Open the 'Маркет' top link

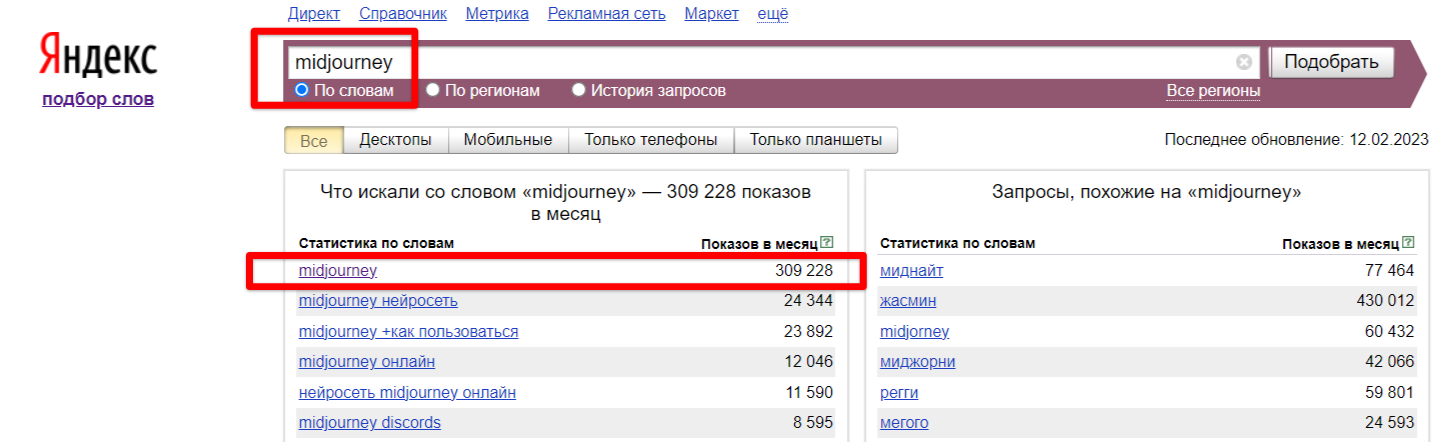(712, 13)
